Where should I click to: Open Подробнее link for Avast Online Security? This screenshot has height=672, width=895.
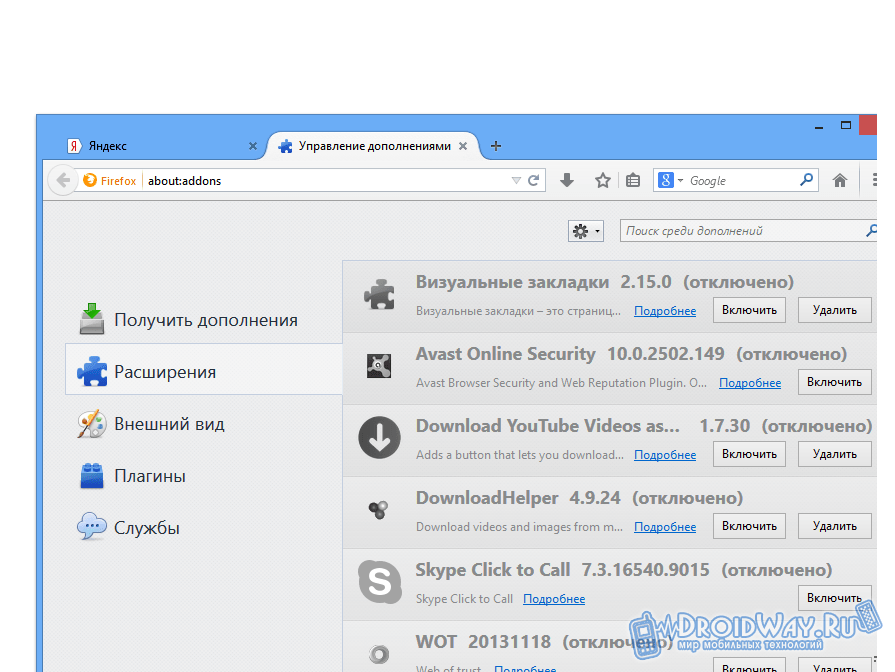click(750, 383)
